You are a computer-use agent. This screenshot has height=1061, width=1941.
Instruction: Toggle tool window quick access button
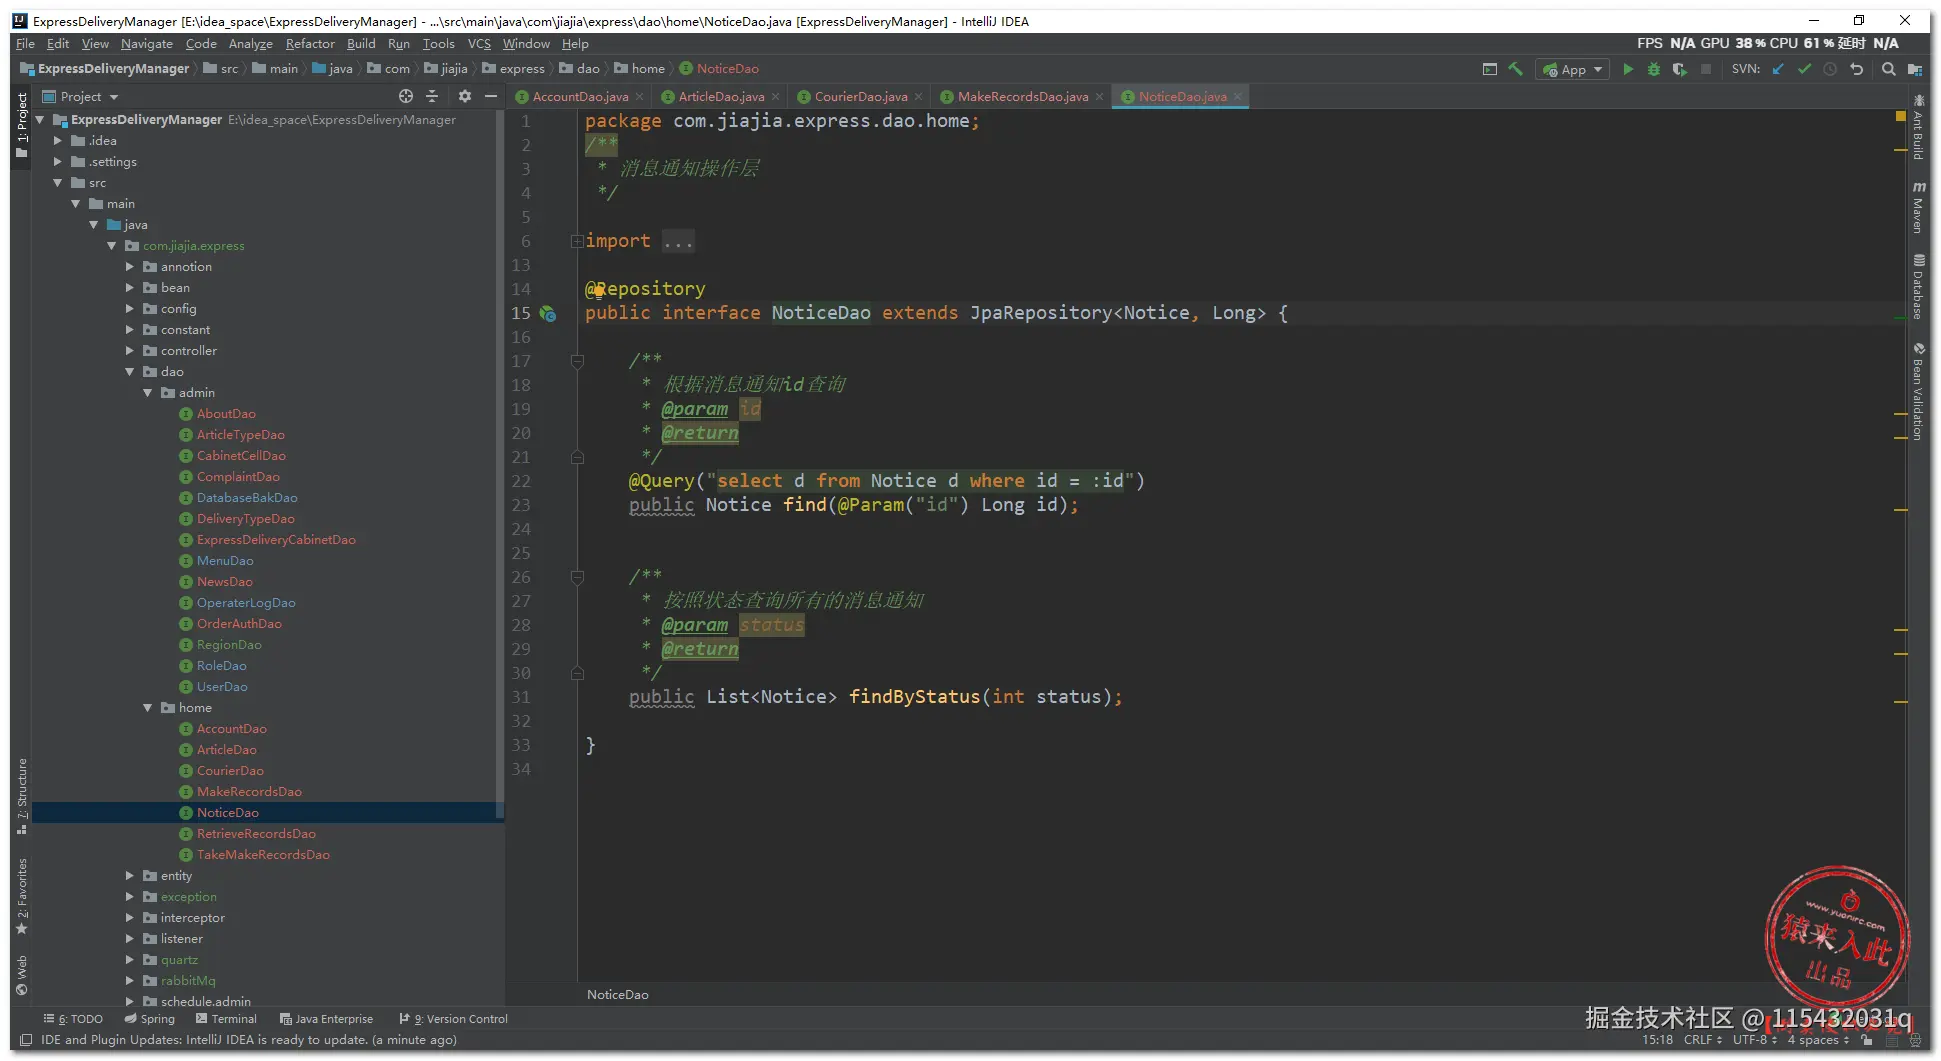[x=26, y=1040]
